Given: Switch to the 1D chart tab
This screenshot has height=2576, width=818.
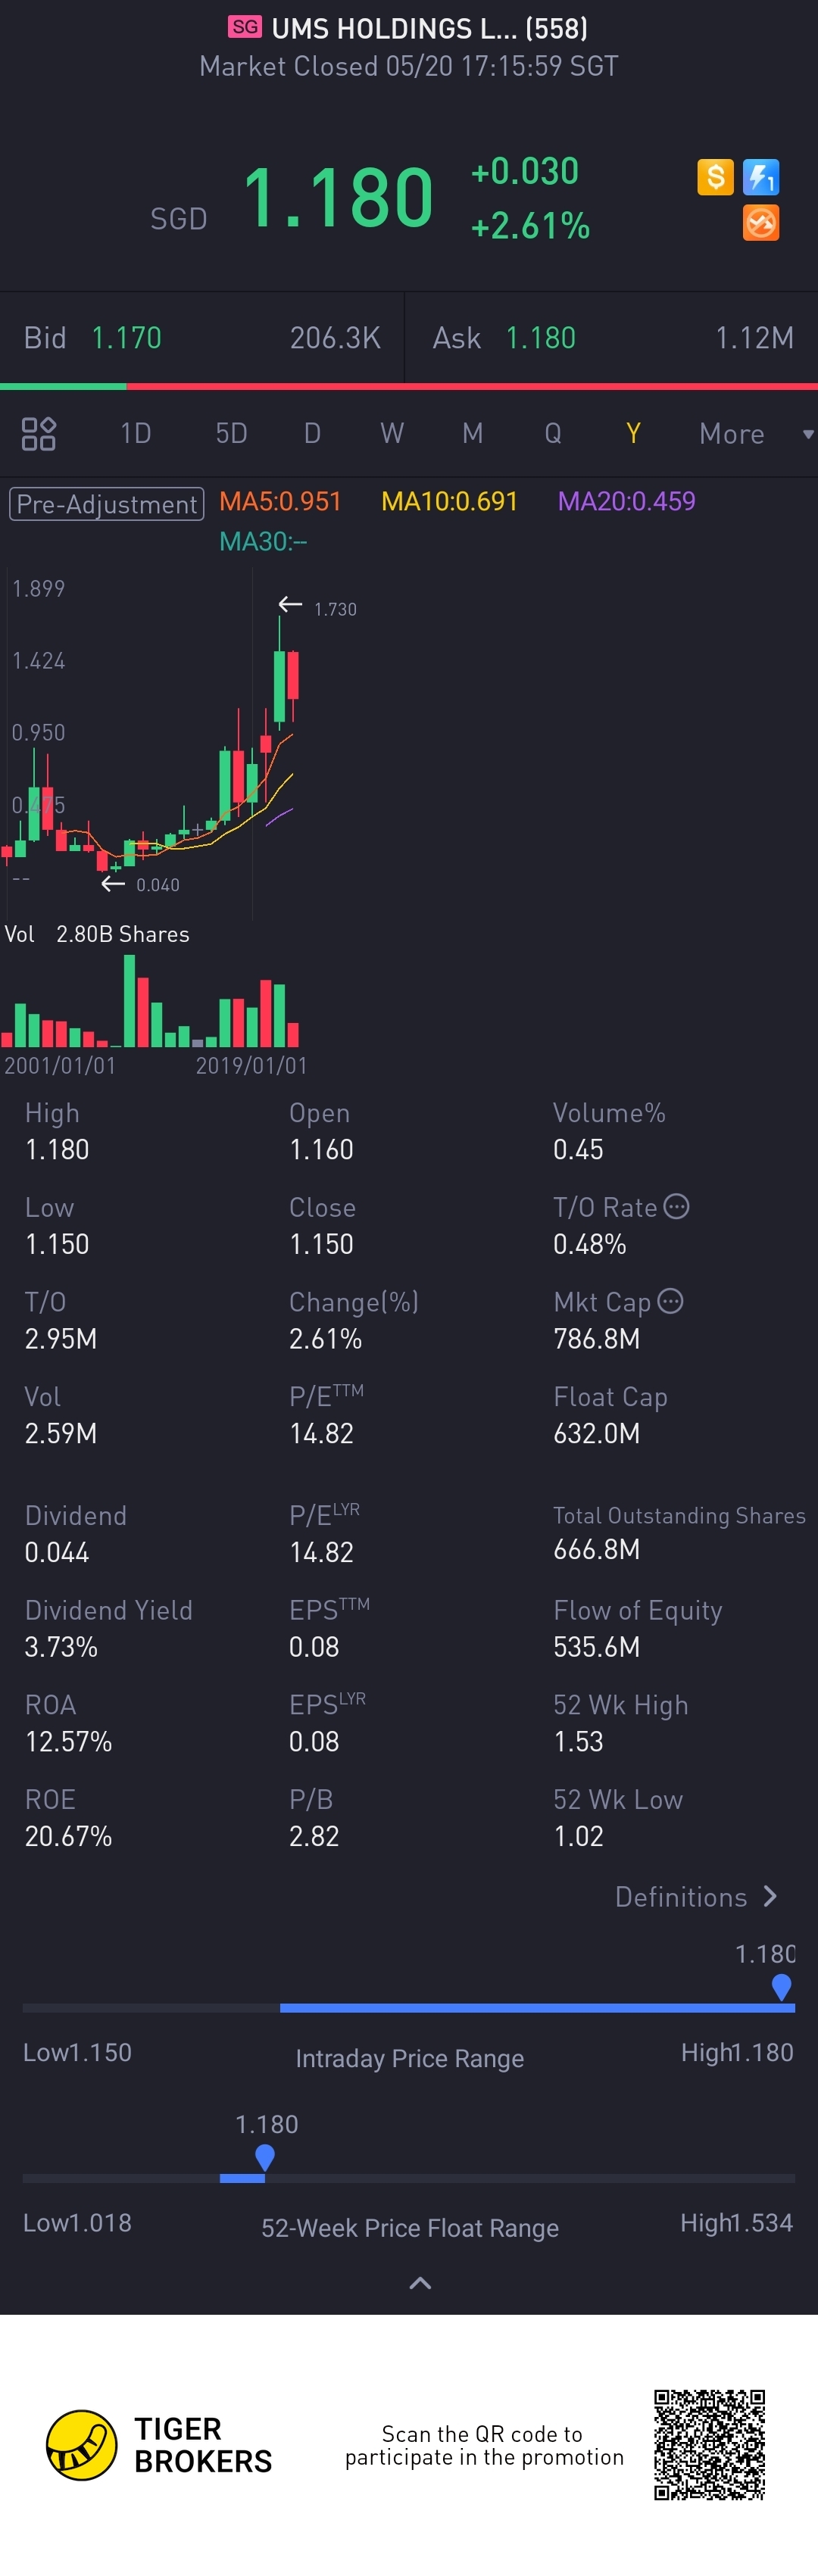Looking at the screenshot, I should [x=135, y=434].
